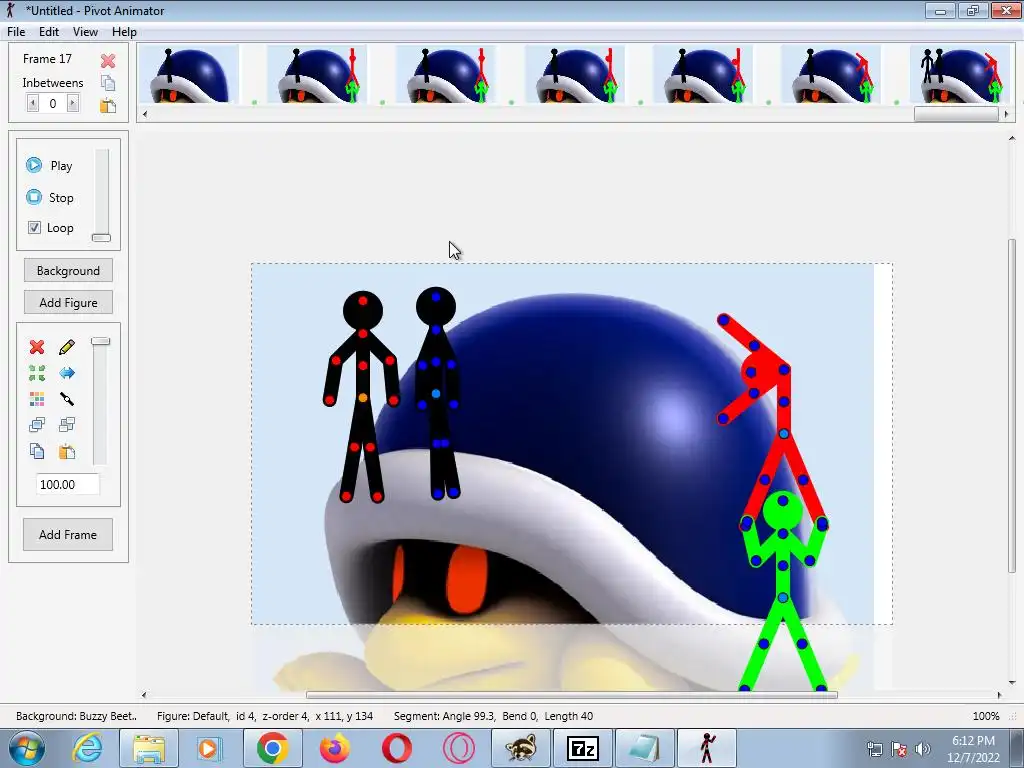Decrease Inbetweens with left arrow
The width and height of the screenshot is (1024, 768).
[x=33, y=103]
